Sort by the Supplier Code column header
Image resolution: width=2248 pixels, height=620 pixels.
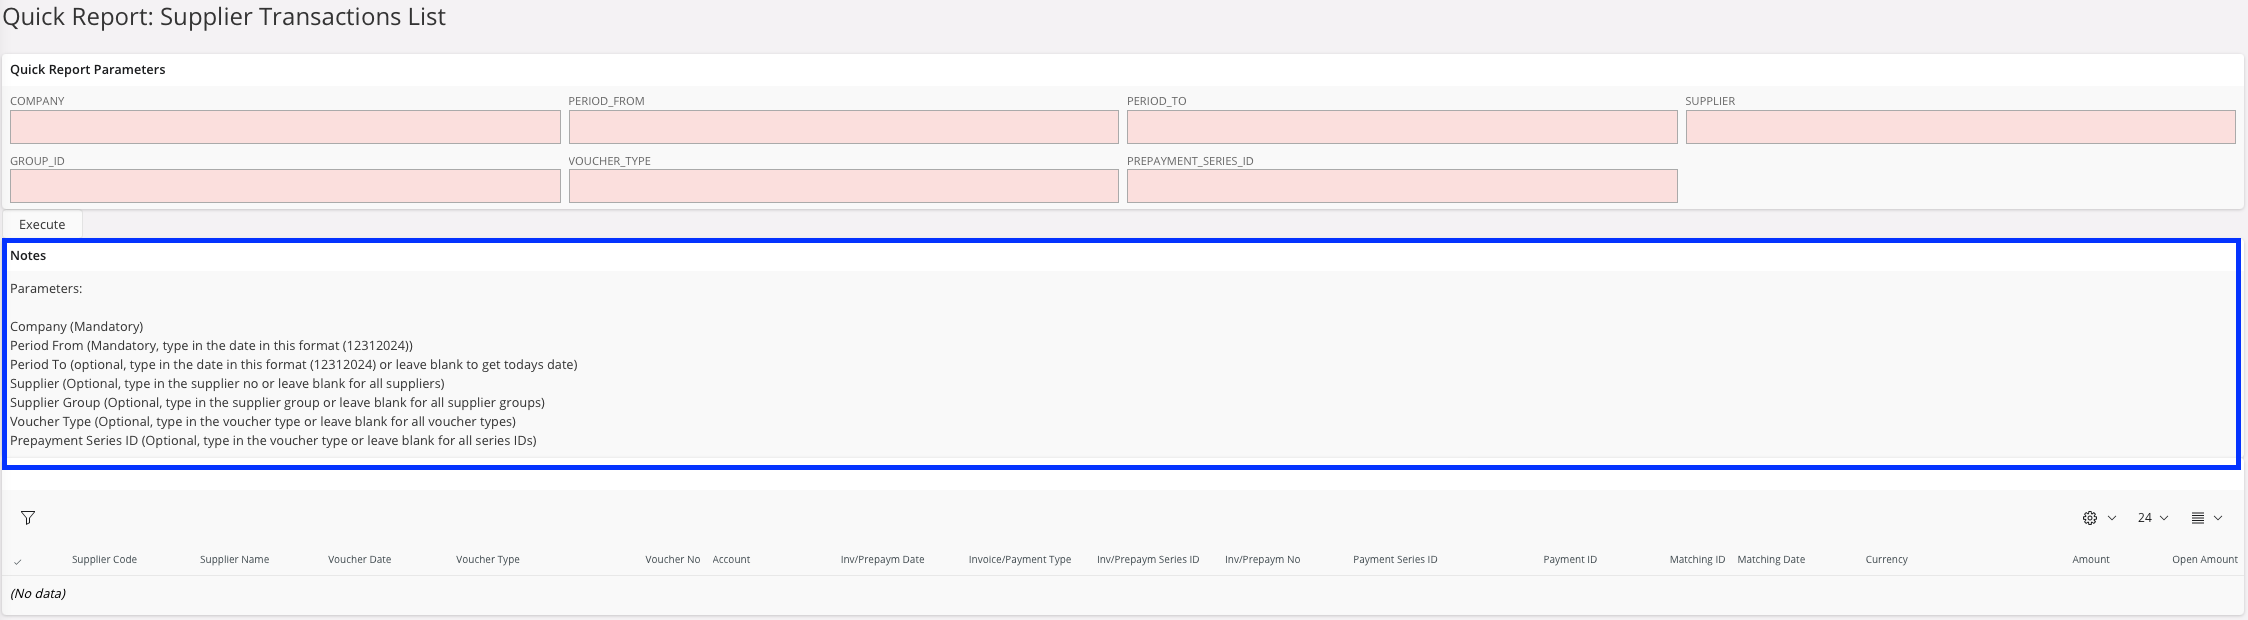click(104, 560)
